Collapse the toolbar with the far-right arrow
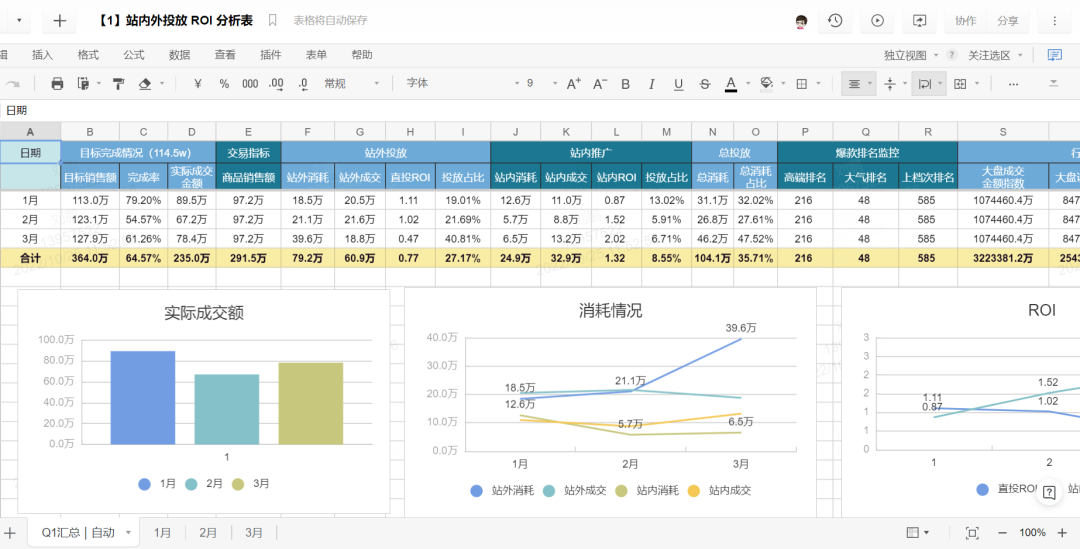The width and height of the screenshot is (1080, 549). pos(1053,83)
